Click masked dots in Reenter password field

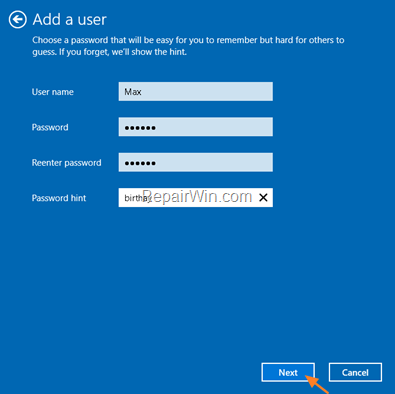click(x=140, y=163)
